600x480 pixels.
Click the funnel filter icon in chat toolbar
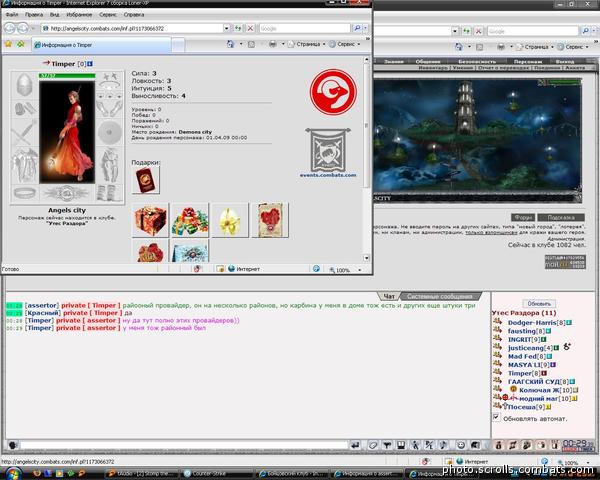pyautogui.click(x=387, y=445)
